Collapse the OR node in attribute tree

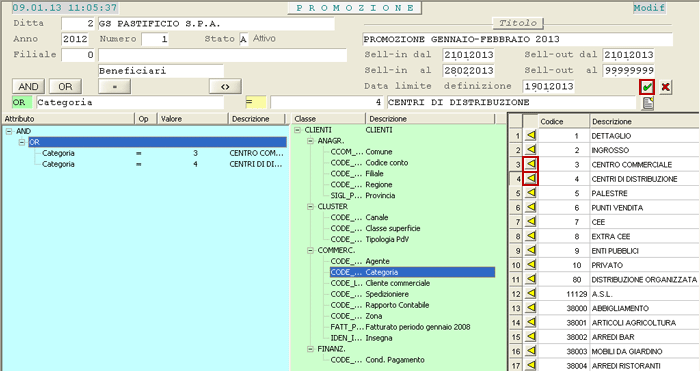(x=21, y=142)
